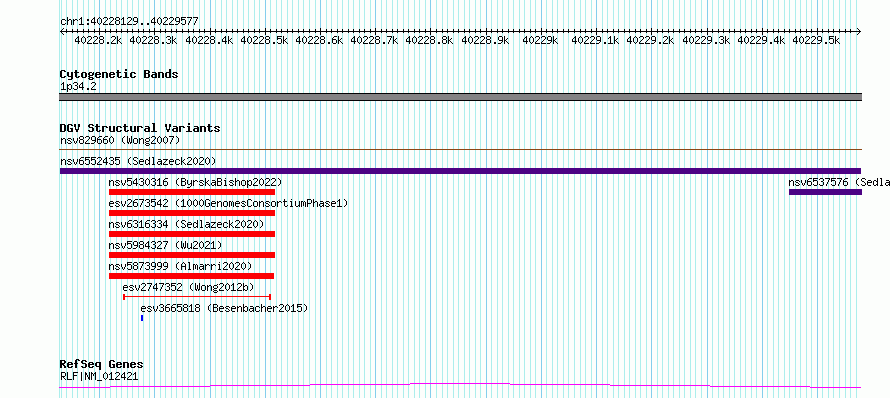The image size is (890, 398).
Task: Click the 40228.4k ruler tick label
Action: [x=209, y=40]
